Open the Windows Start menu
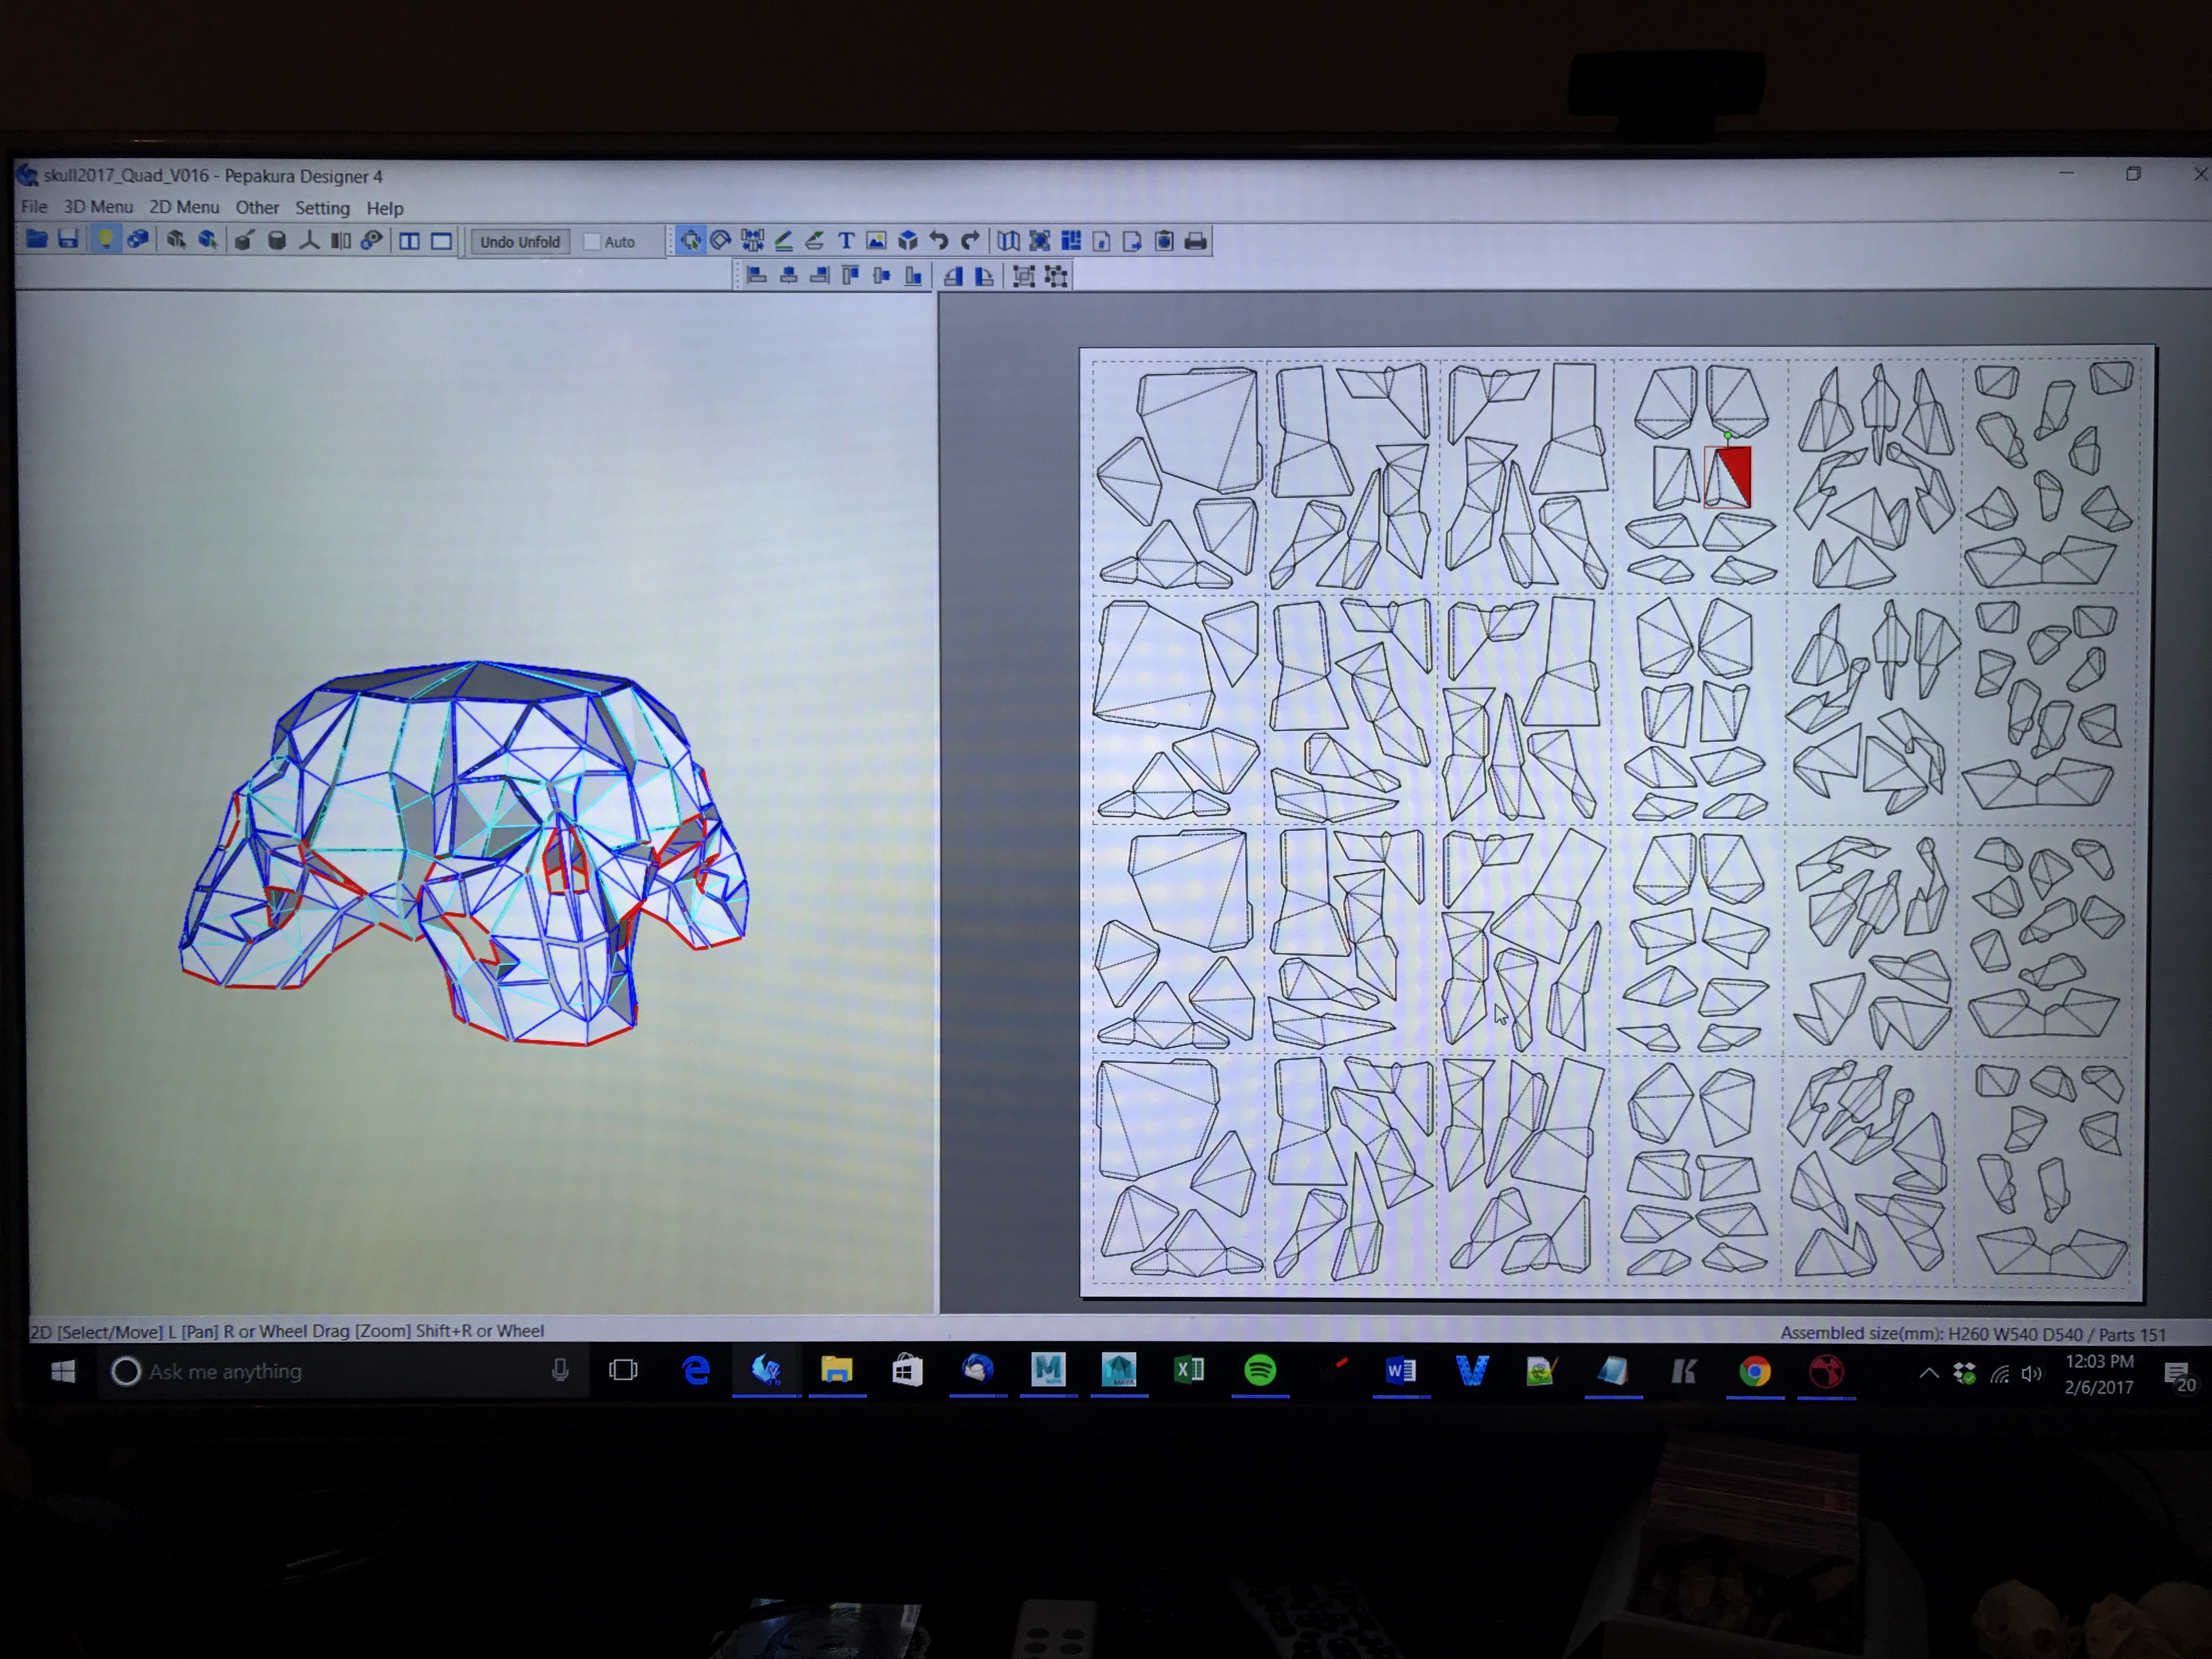The height and width of the screenshot is (1659, 2212). pyautogui.click(x=63, y=1371)
